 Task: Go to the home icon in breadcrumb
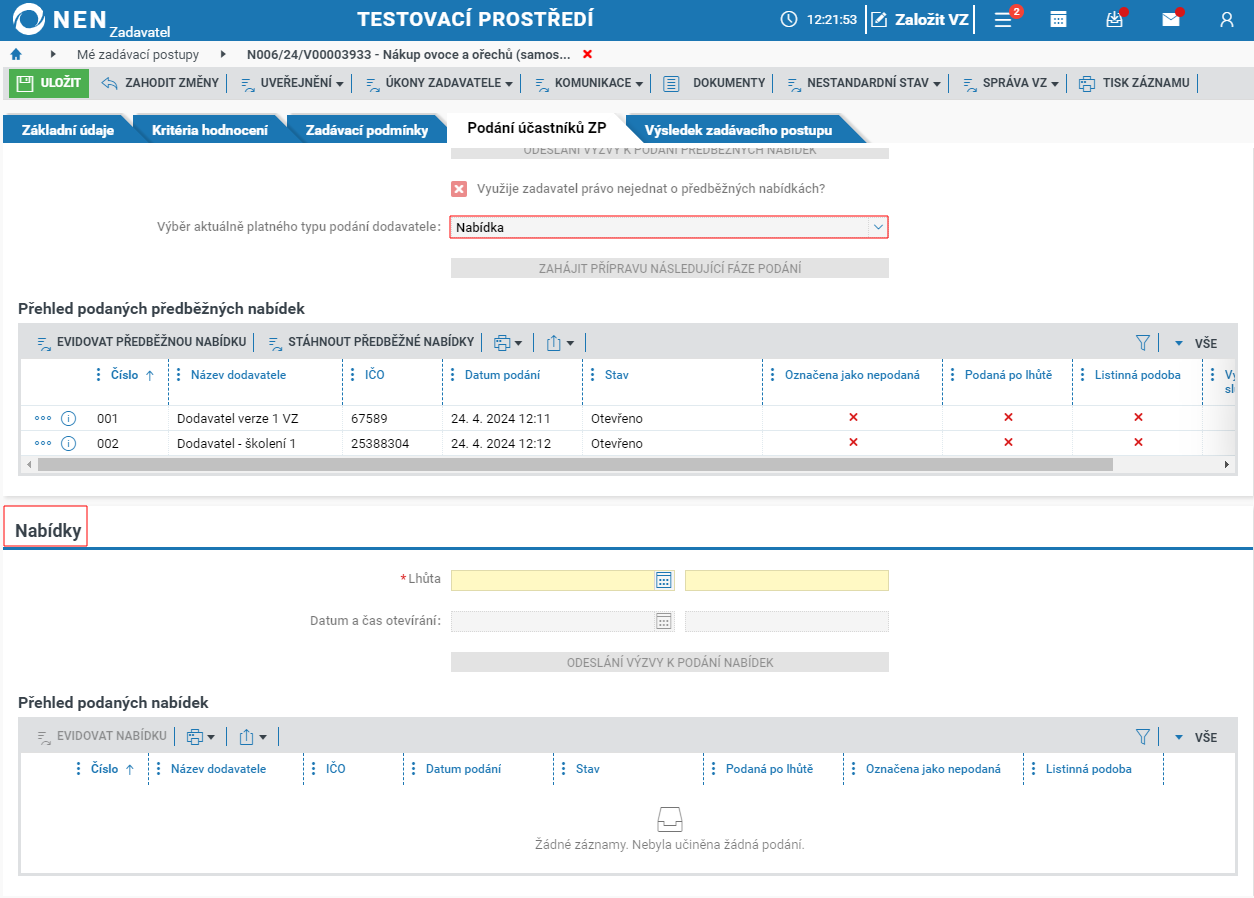coord(15,54)
